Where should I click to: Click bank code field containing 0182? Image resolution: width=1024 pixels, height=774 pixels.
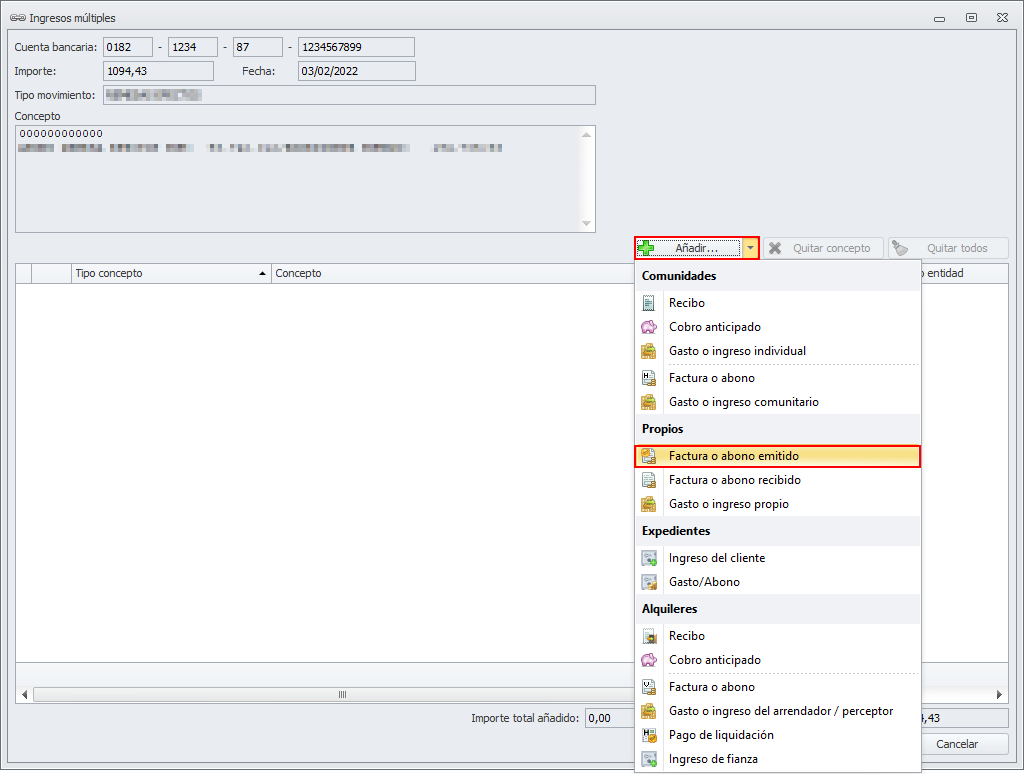[128, 47]
